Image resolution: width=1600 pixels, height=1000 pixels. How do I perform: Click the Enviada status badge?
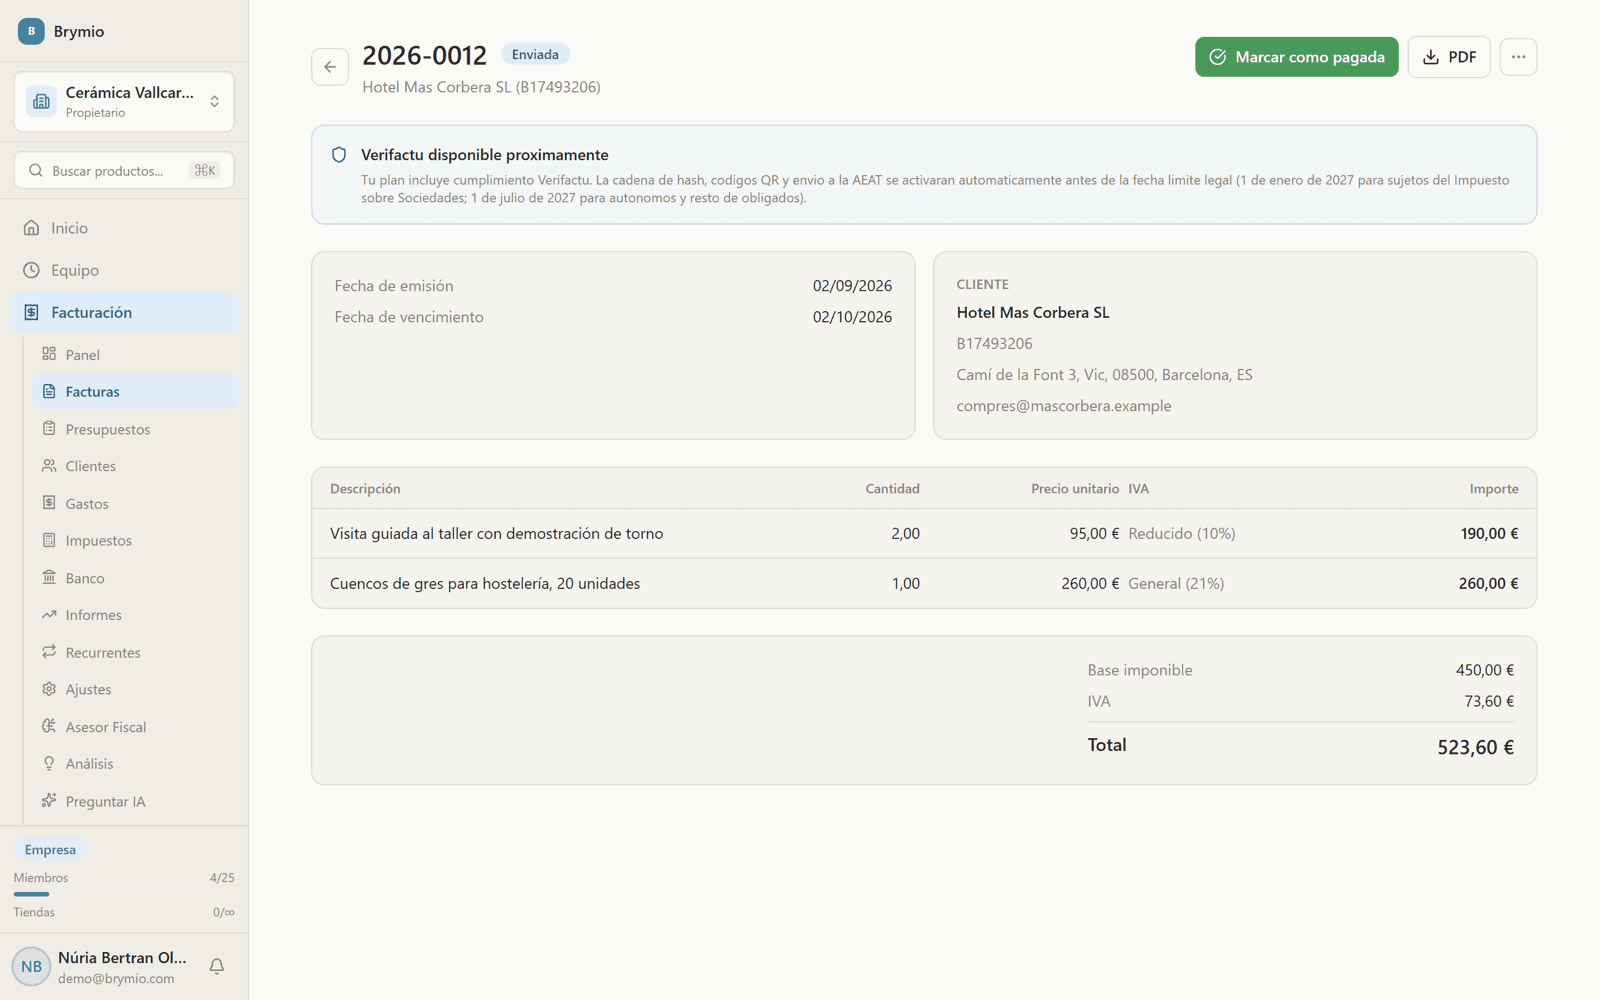pyautogui.click(x=535, y=54)
